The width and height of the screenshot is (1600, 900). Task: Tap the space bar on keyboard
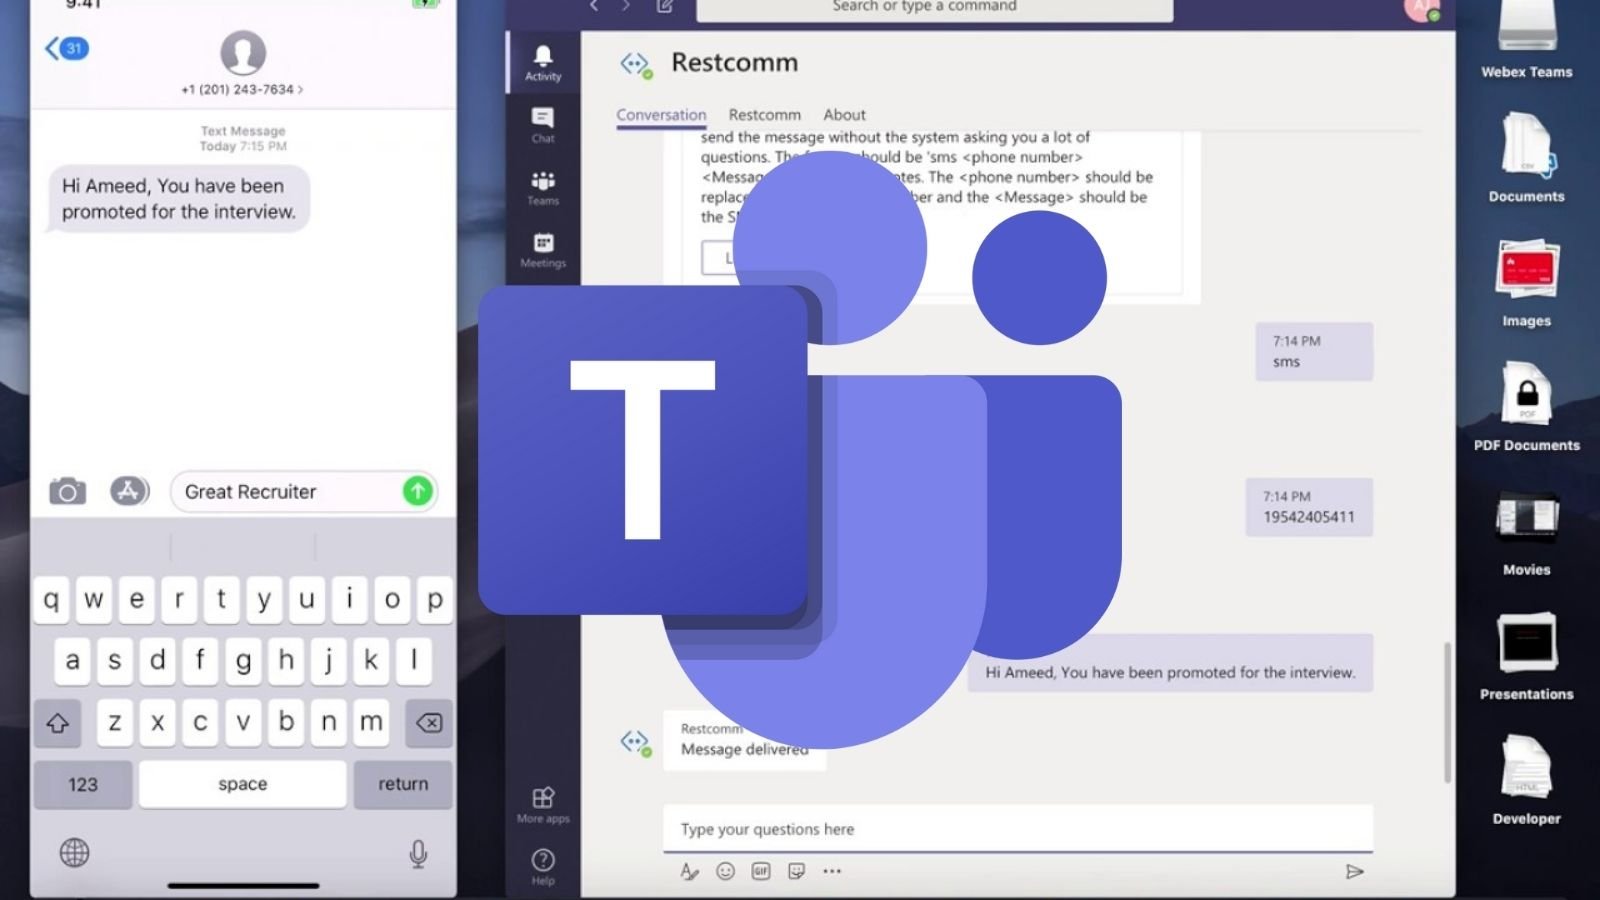[x=243, y=784]
